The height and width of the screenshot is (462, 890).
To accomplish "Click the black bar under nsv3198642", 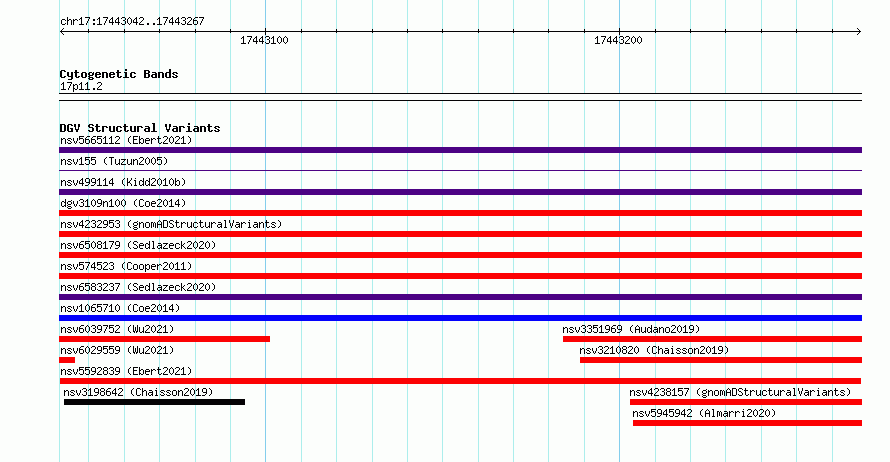I will [154, 402].
